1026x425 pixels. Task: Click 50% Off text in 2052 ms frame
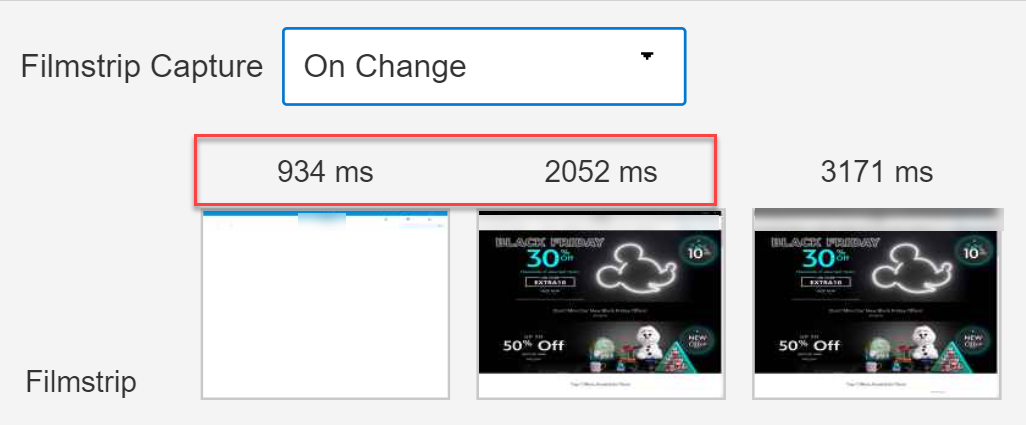click(533, 345)
